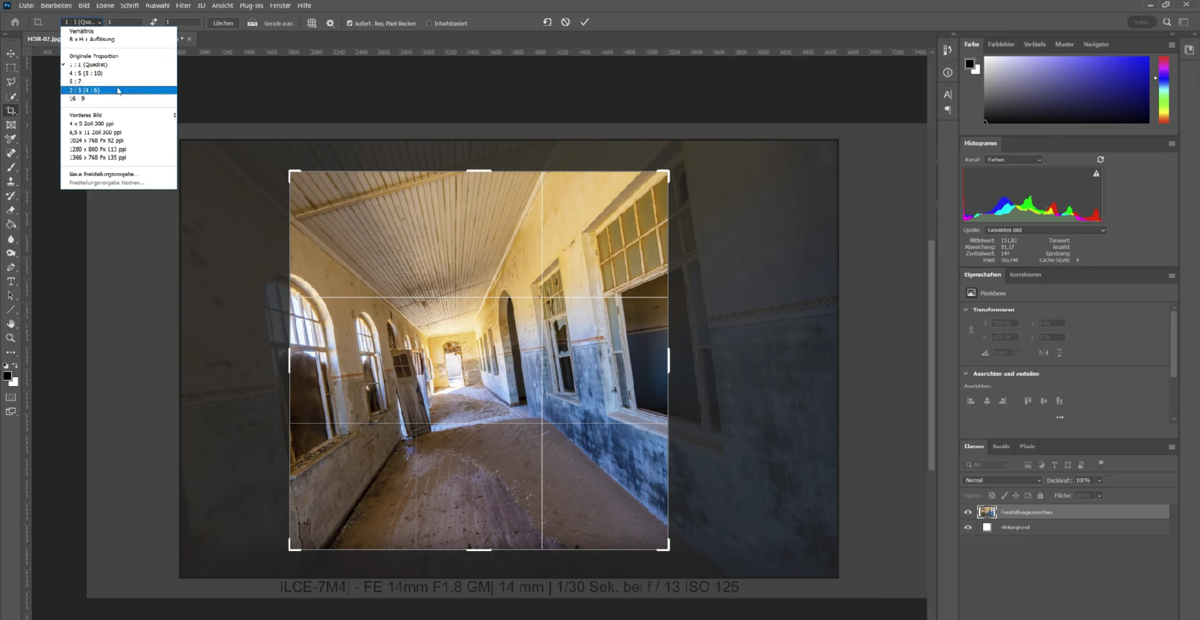Click the Löschen button in the options bar
1200x620 pixels.
225,21
